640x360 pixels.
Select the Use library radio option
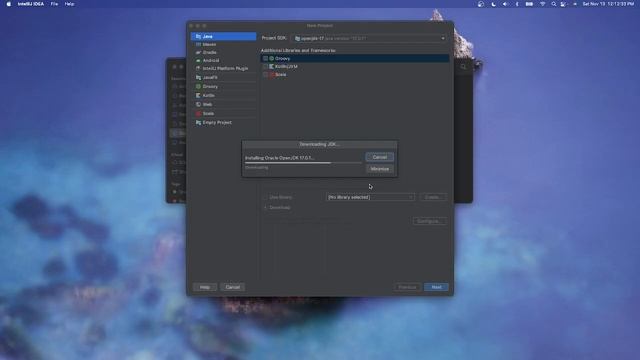(266, 197)
